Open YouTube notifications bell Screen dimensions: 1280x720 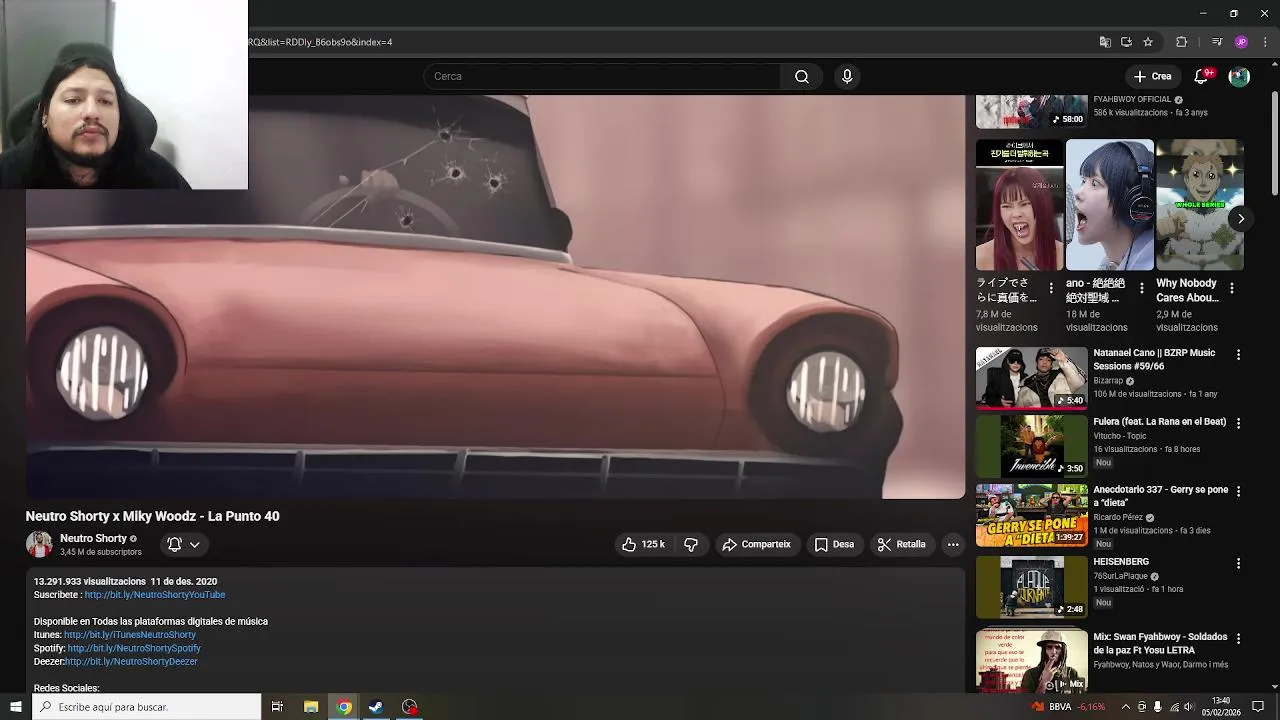1202,76
